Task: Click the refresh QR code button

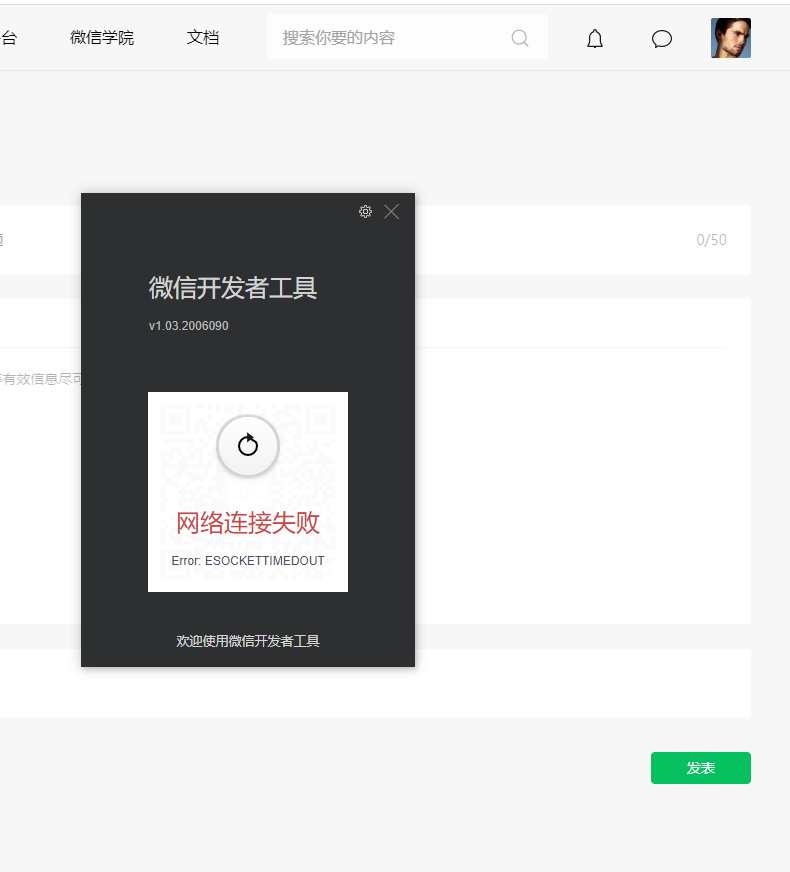Action: [247, 446]
